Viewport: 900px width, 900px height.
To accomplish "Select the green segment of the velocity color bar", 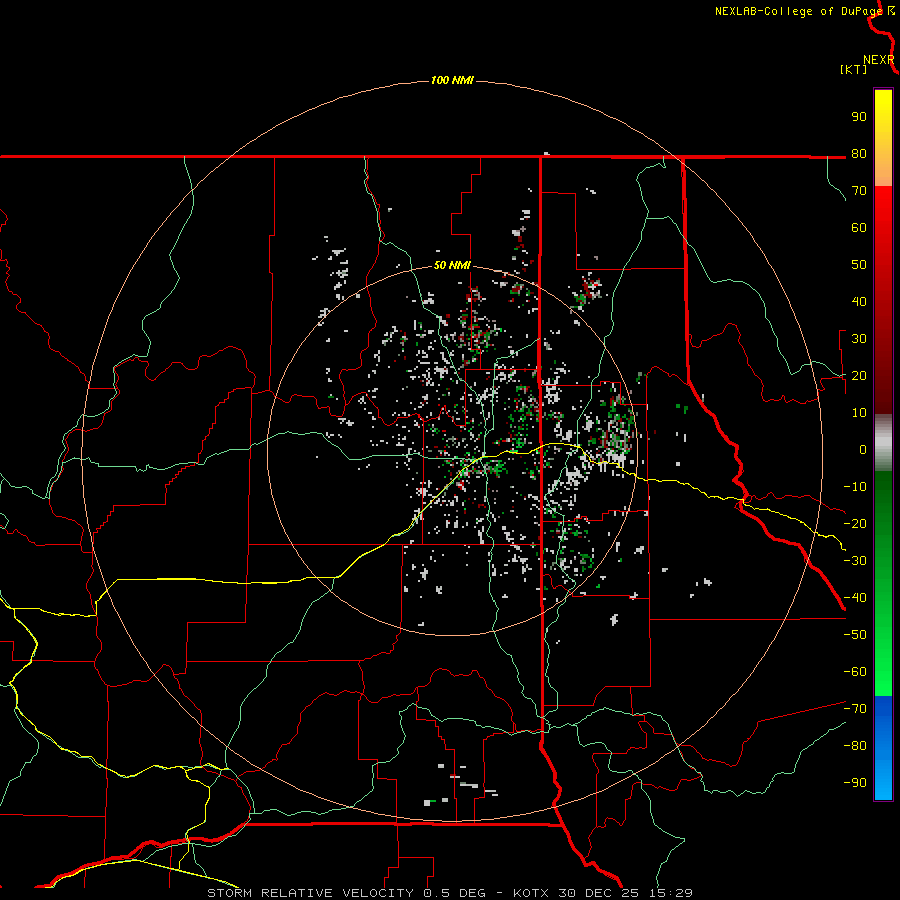I will coord(883,583).
